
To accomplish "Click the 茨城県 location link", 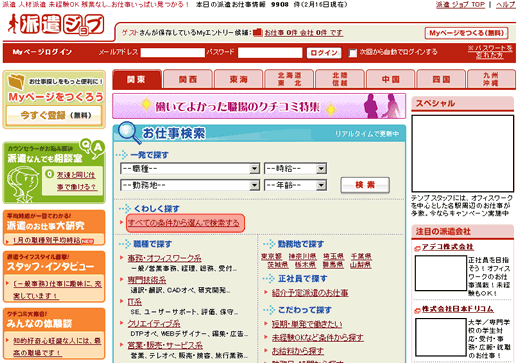I will pos(278,265).
